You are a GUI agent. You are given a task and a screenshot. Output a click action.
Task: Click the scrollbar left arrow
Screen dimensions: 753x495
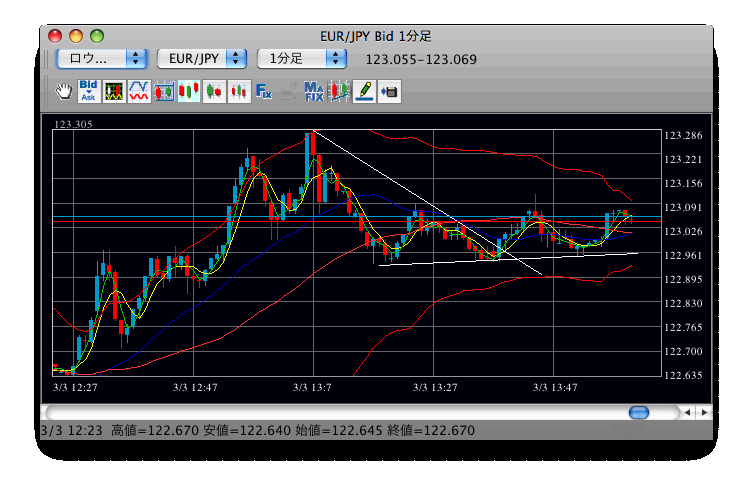(688, 412)
